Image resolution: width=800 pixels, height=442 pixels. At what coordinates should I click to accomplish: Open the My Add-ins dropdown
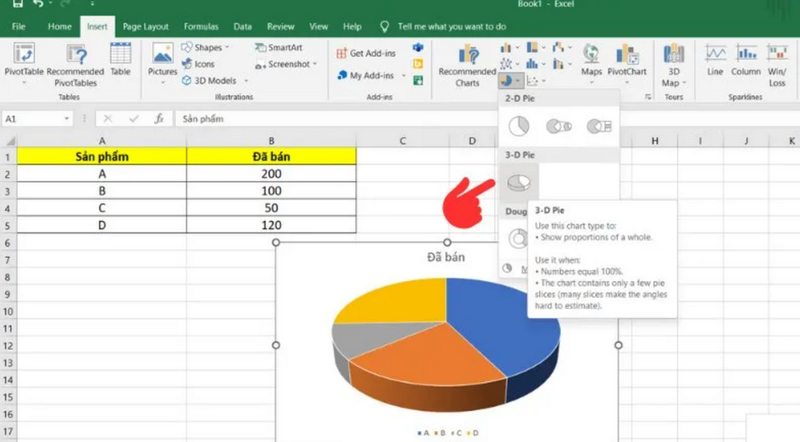tap(404, 76)
